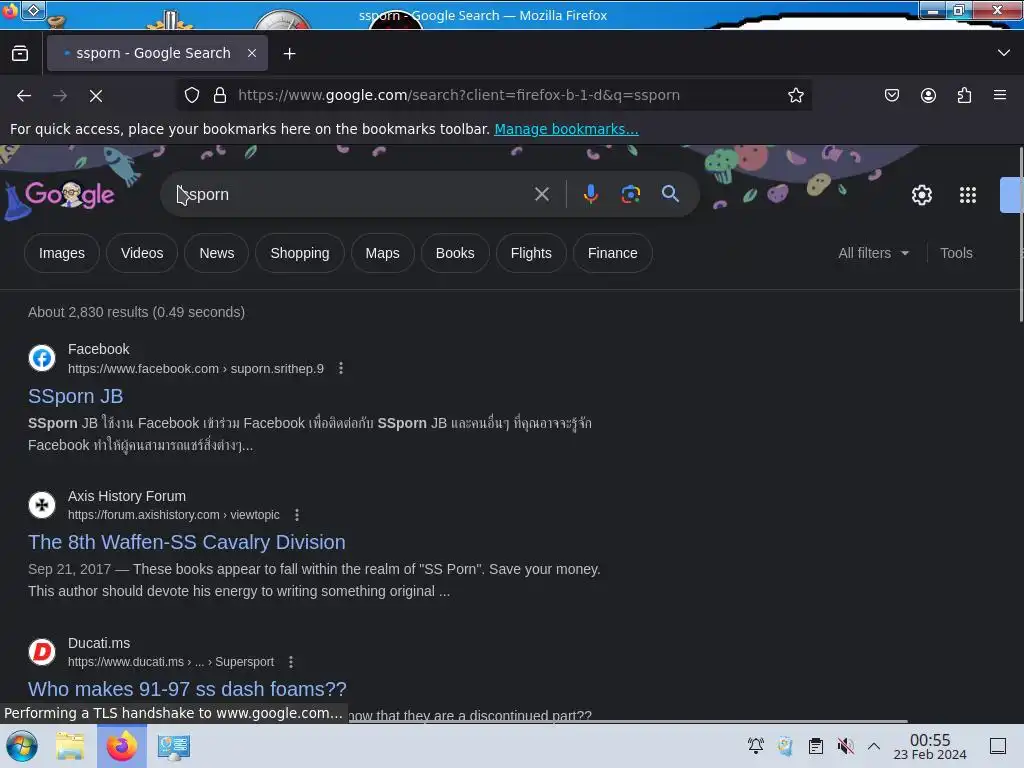Click the Ducati.ms result favicon
The image size is (1024, 768).
tap(42, 652)
